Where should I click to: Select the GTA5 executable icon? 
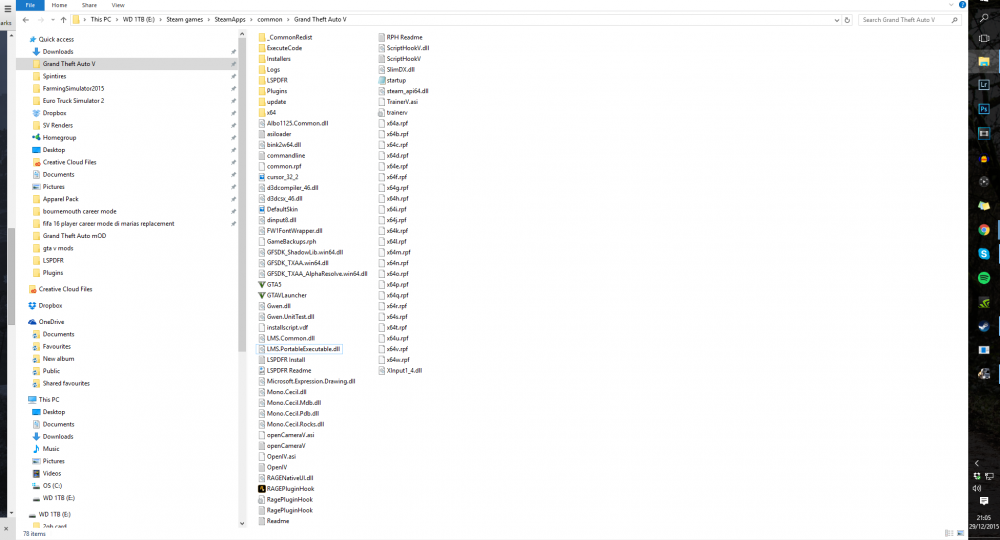261,284
